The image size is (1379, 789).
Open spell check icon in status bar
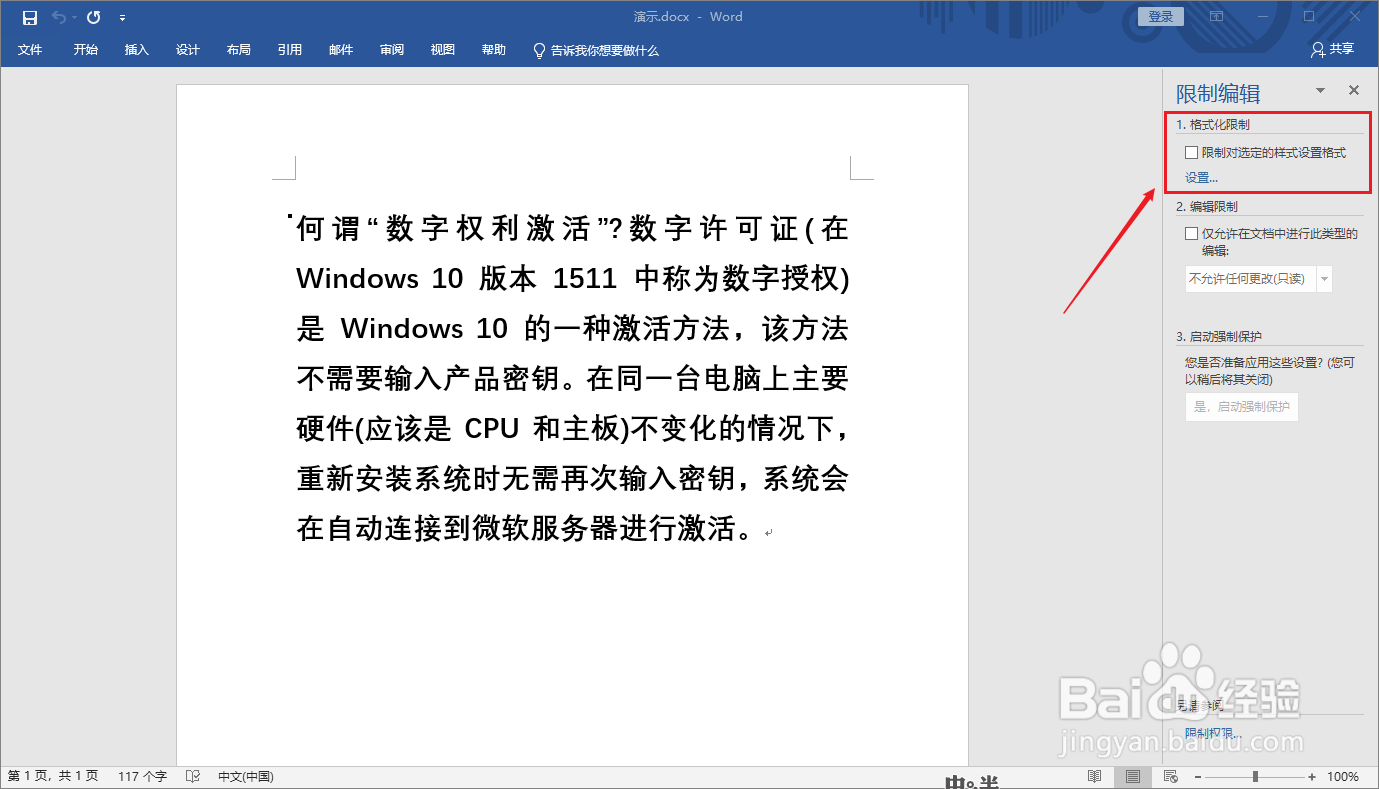[x=194, y=775]
